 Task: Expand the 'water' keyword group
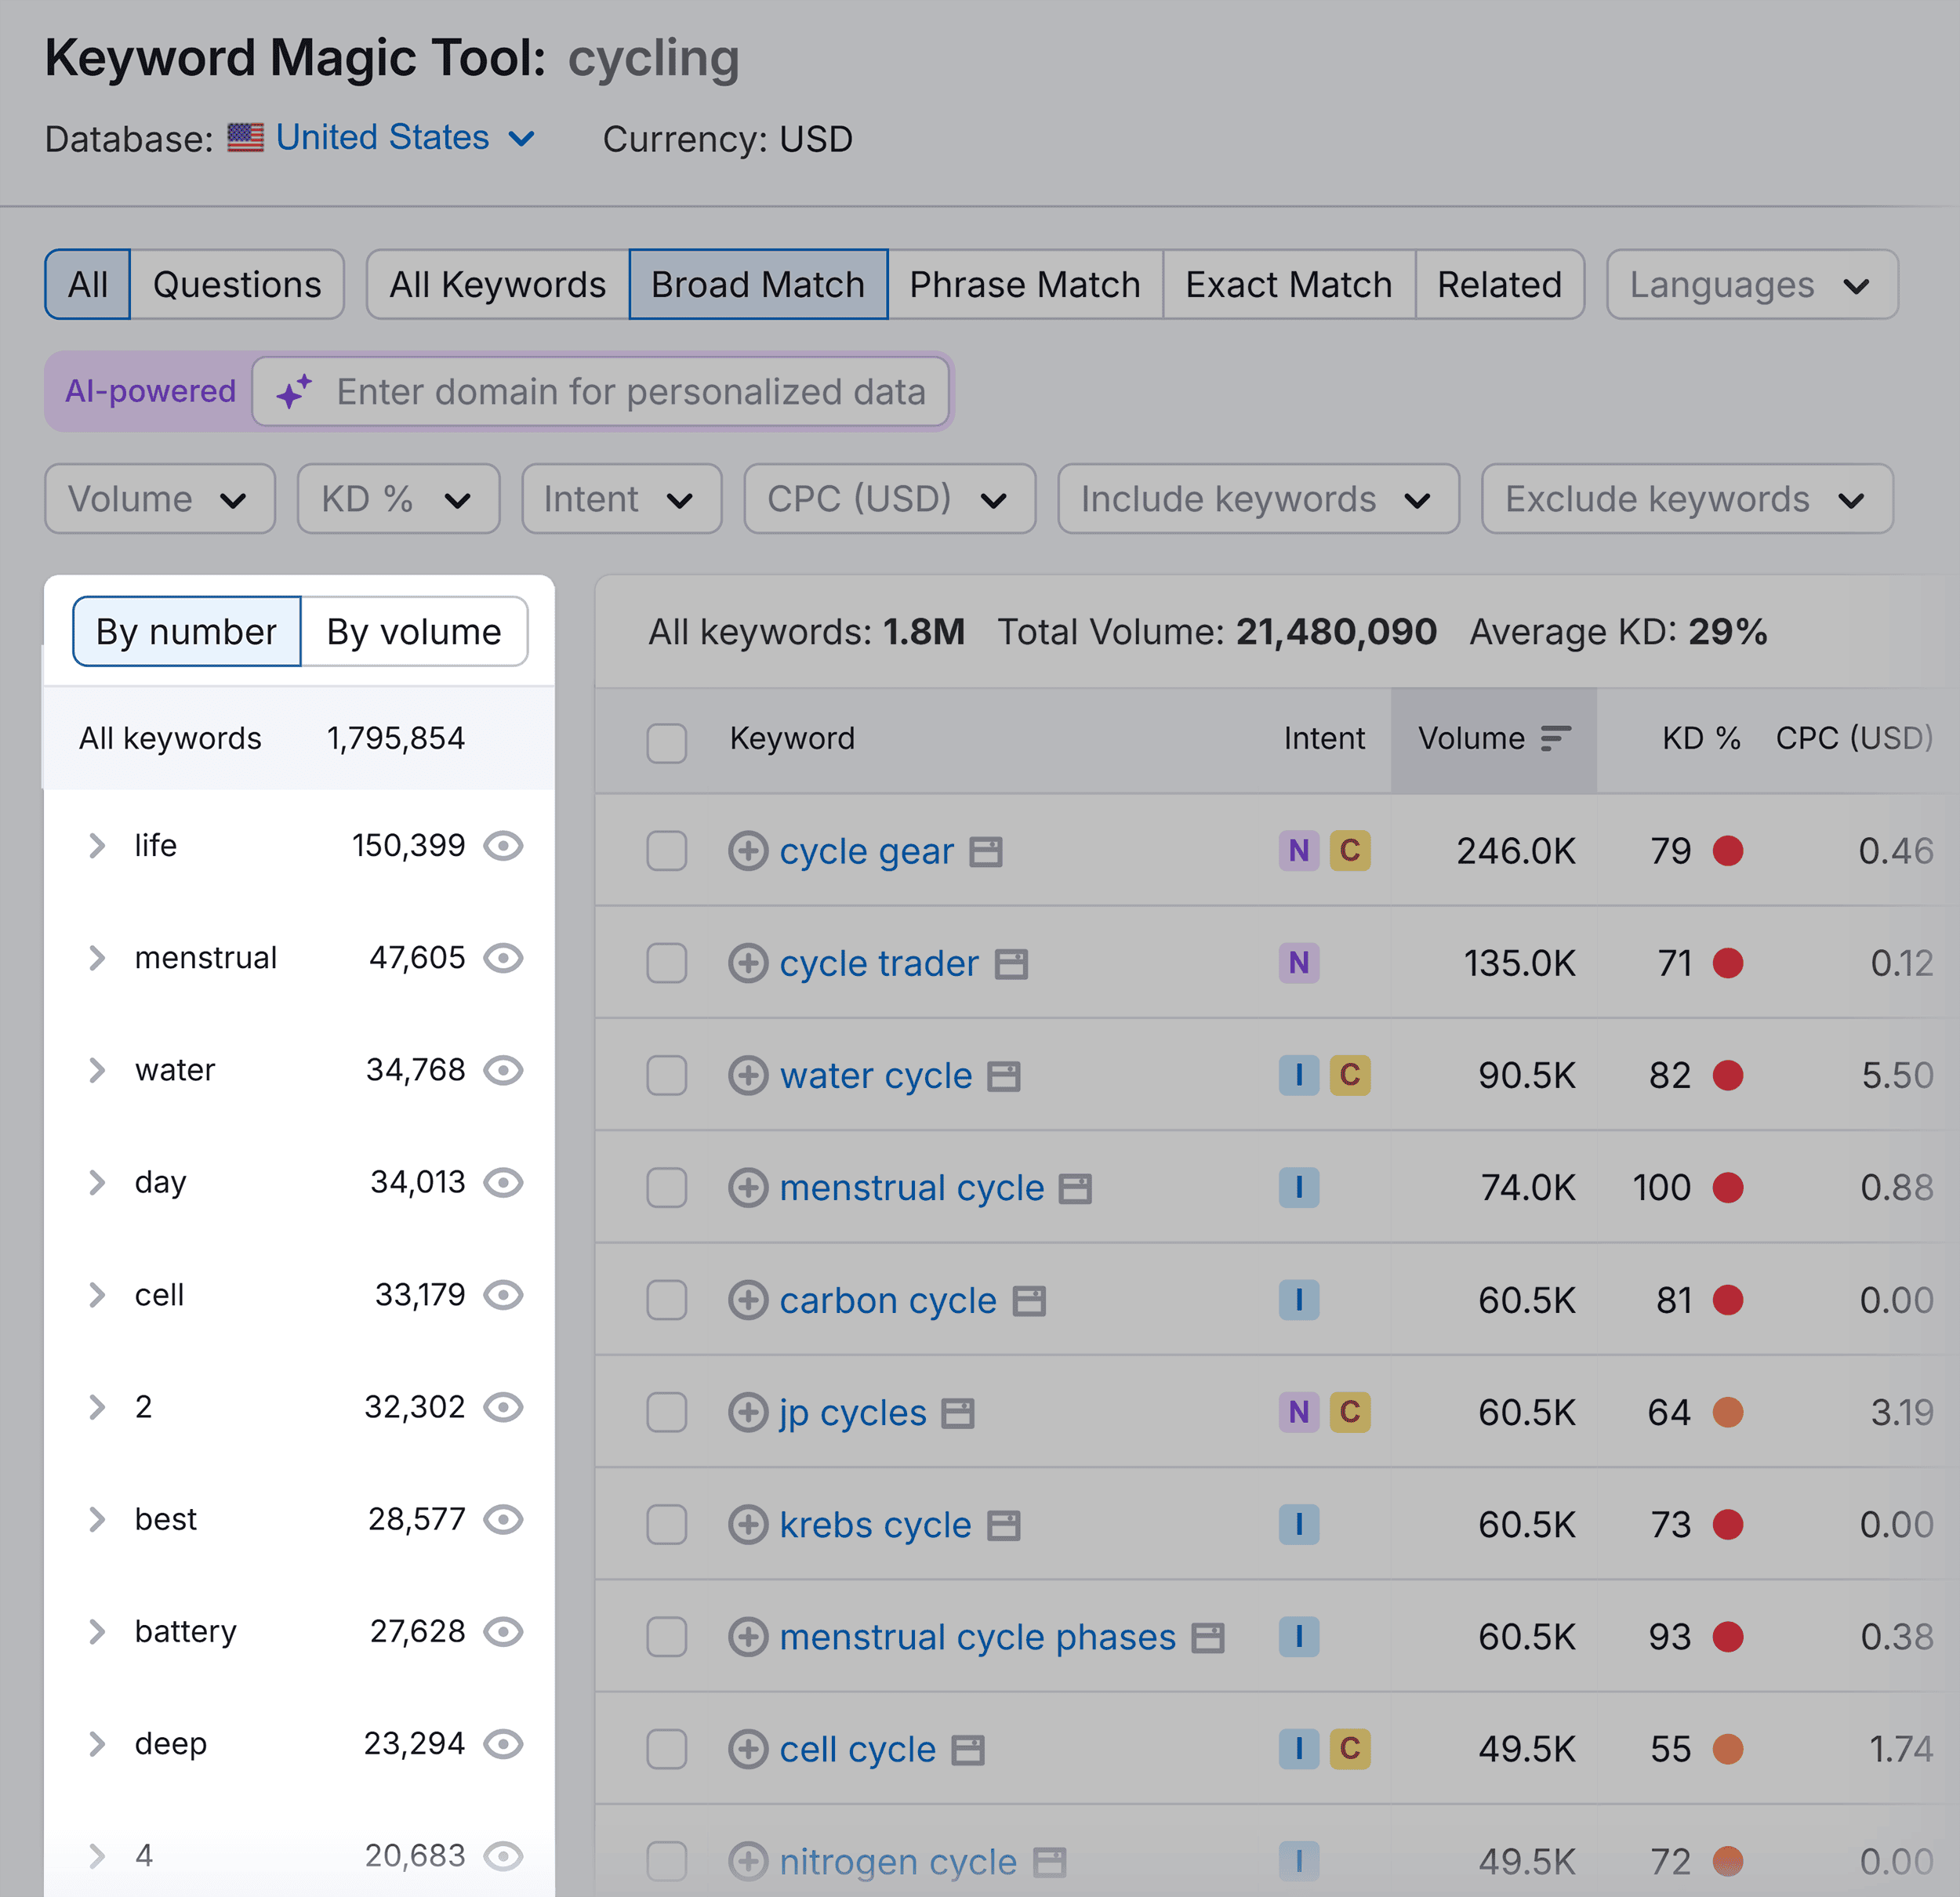click(97, 1070)
